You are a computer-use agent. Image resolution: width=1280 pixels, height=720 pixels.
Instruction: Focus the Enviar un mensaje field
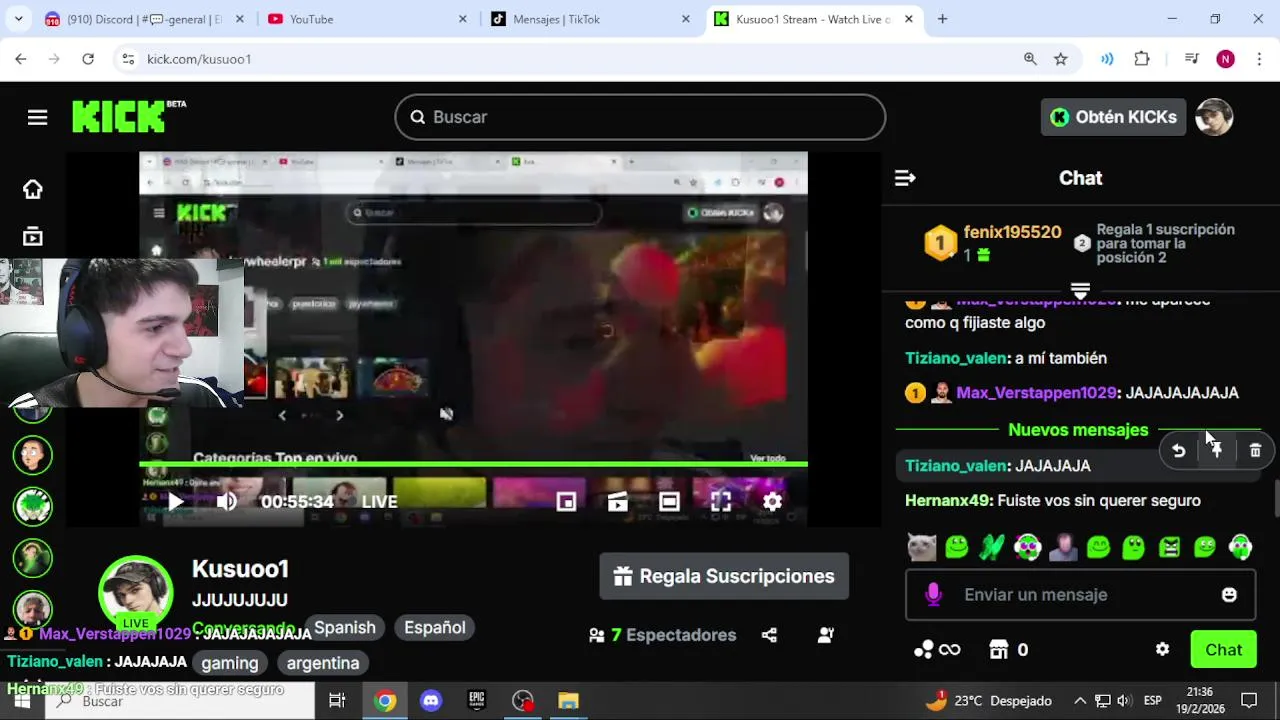tap(1080, 595)
